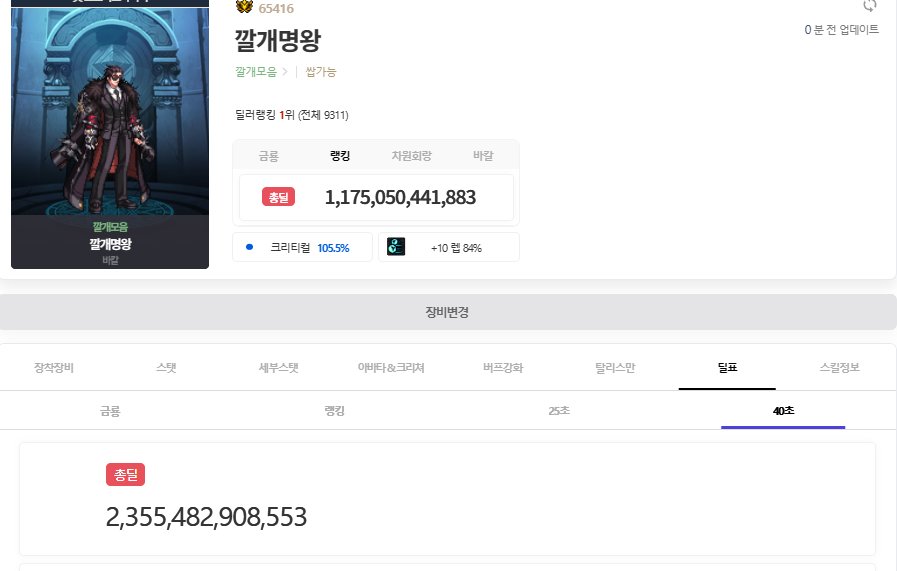Click the 딜러랭킹 1위 (전체 9311) text
897x571 pixels.
[x=292, y=115]
